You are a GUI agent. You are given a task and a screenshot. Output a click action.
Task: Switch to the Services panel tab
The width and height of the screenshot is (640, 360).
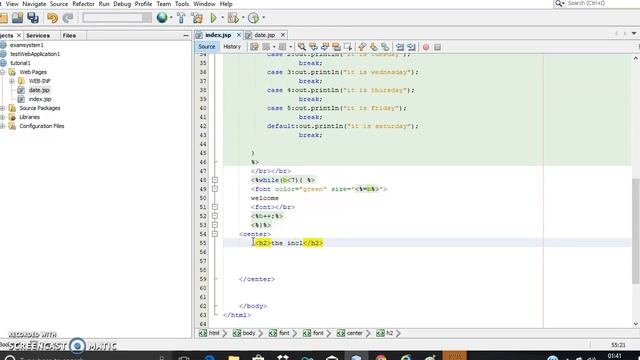click(38, 36)
